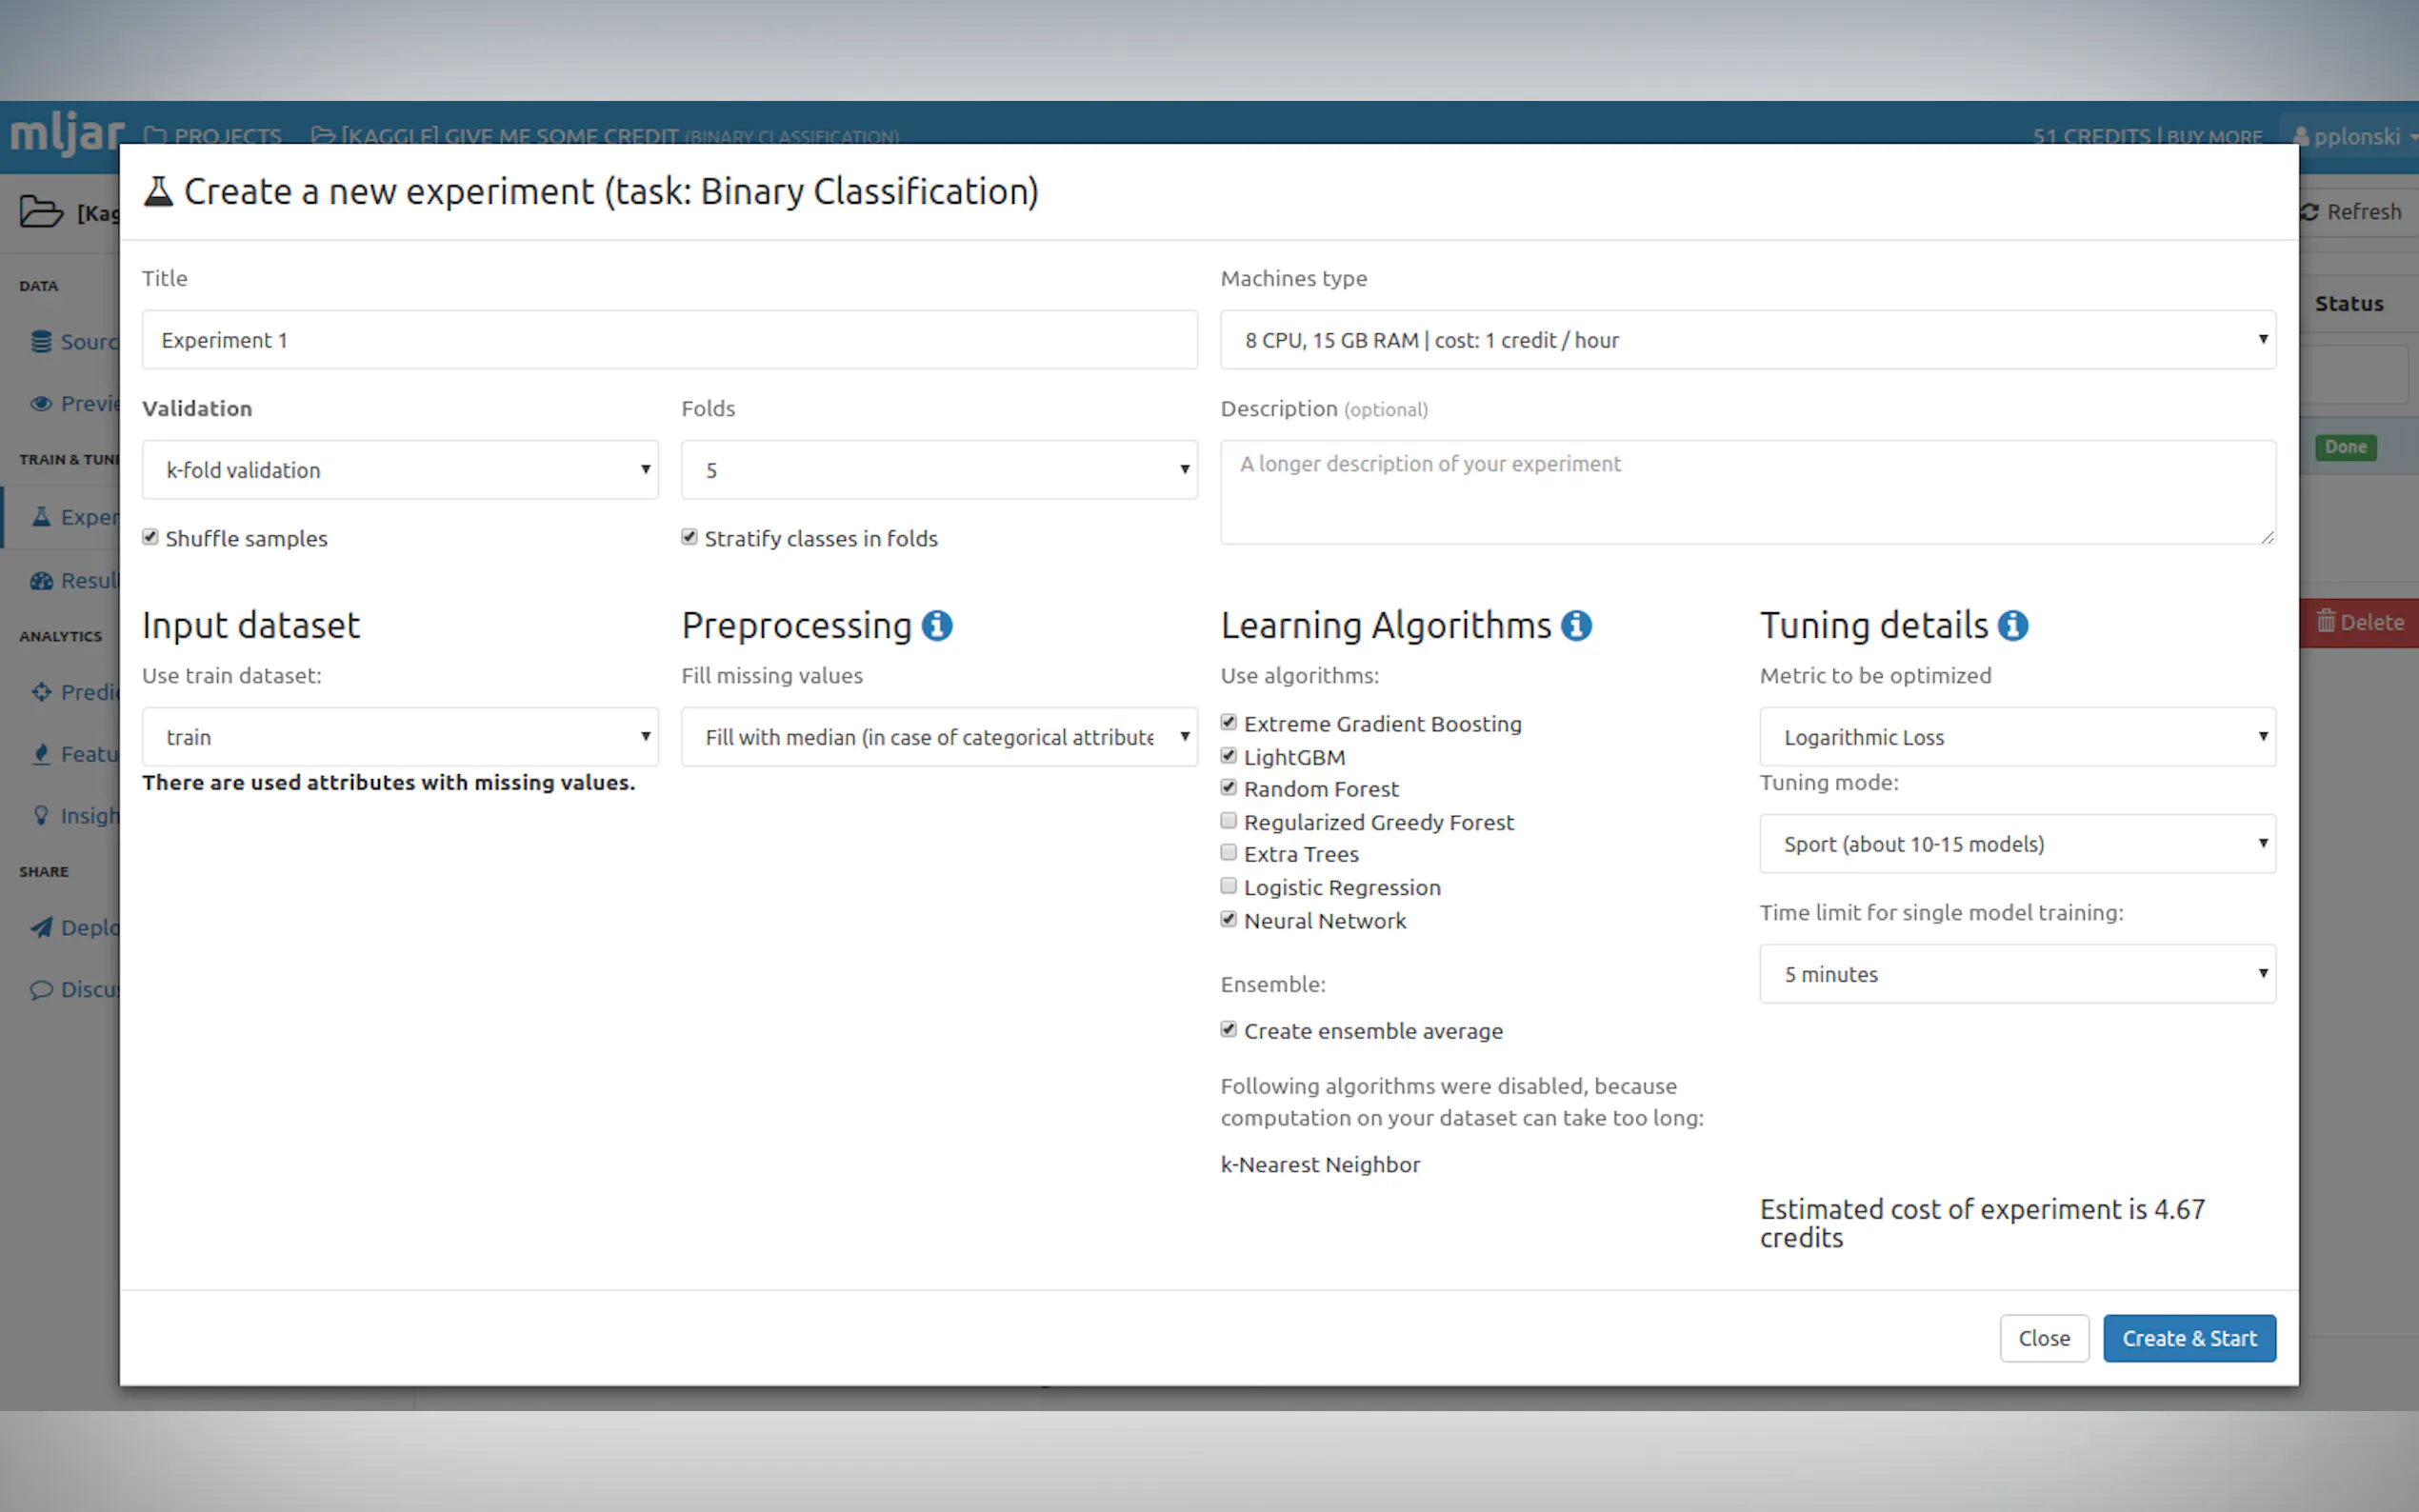
Task: Click the experiment Title input field
Action: [669, 340]
